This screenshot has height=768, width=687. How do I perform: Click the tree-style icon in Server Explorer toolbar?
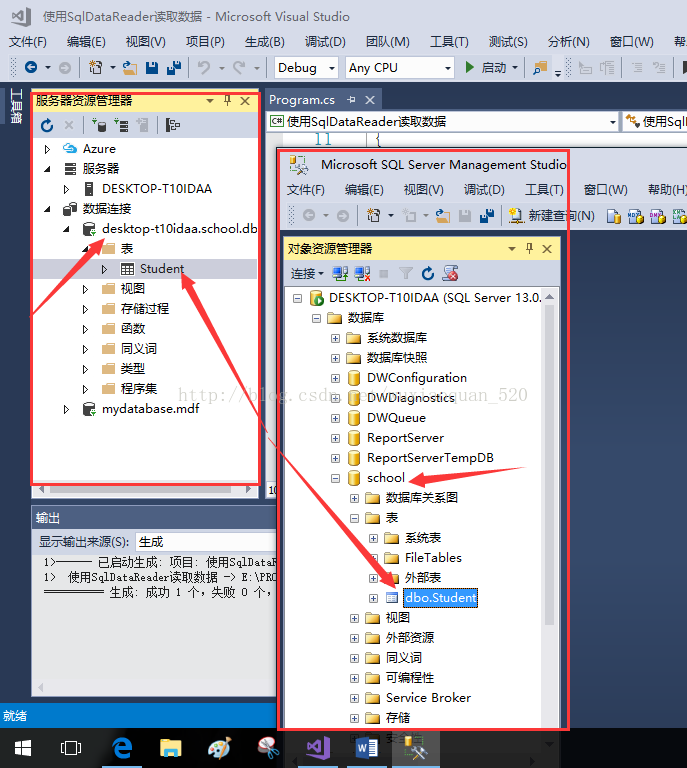pyautogui.click(x=172, y=125)
